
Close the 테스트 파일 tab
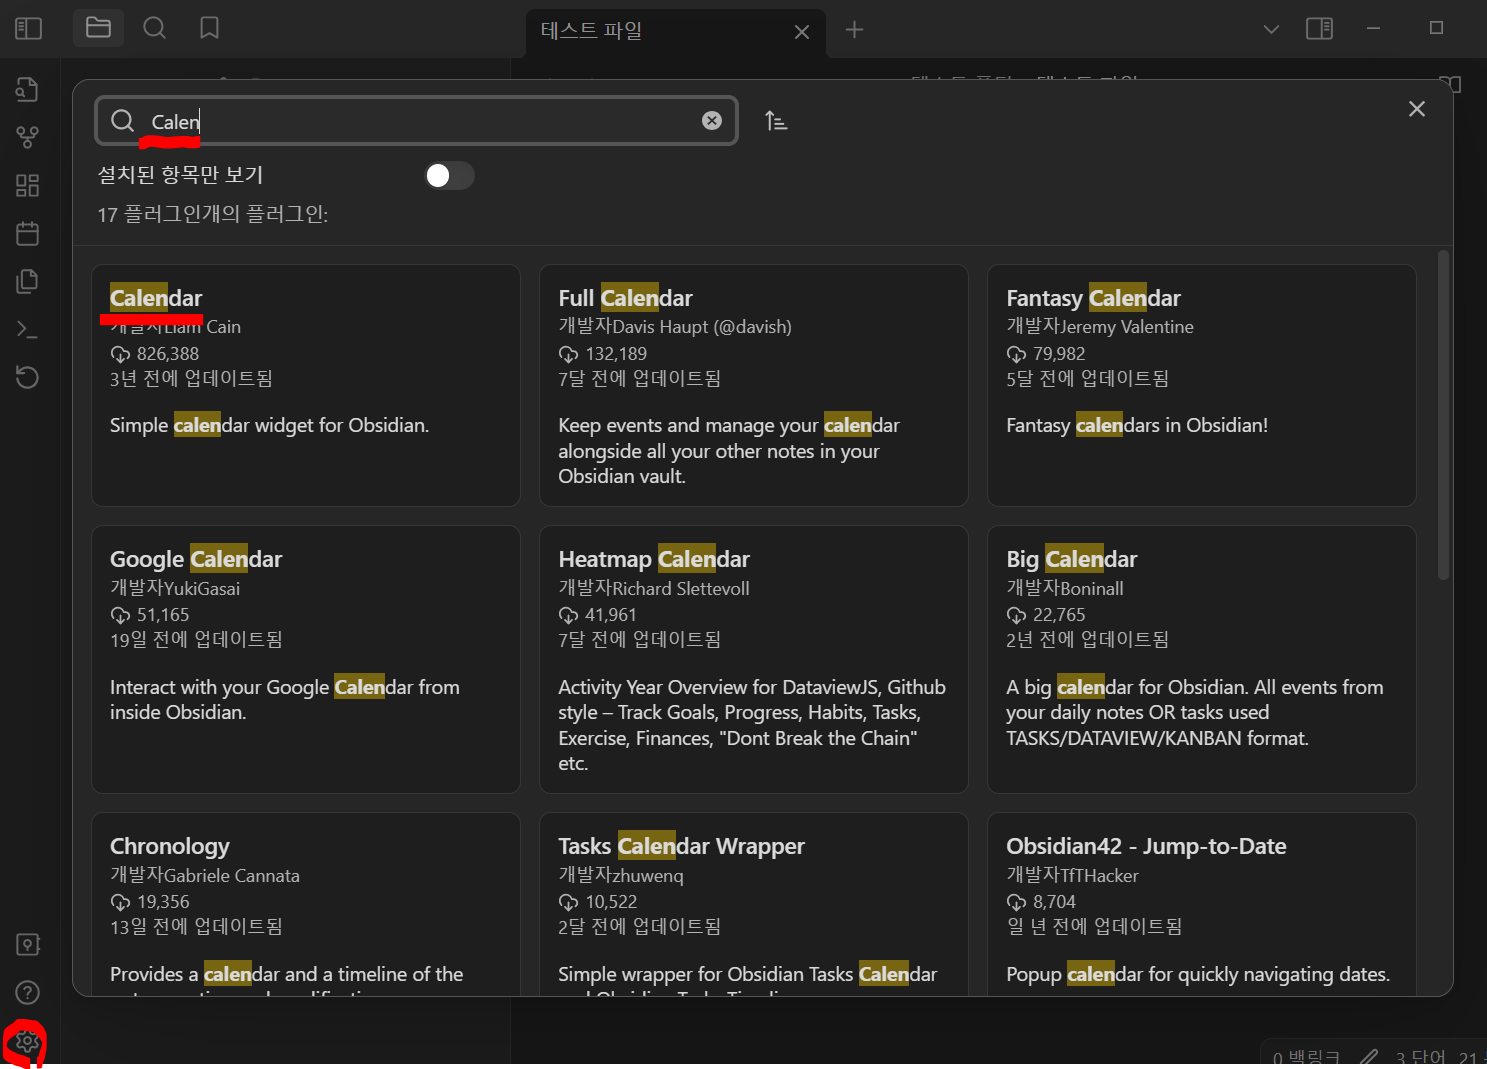click(x=802, y=32)
